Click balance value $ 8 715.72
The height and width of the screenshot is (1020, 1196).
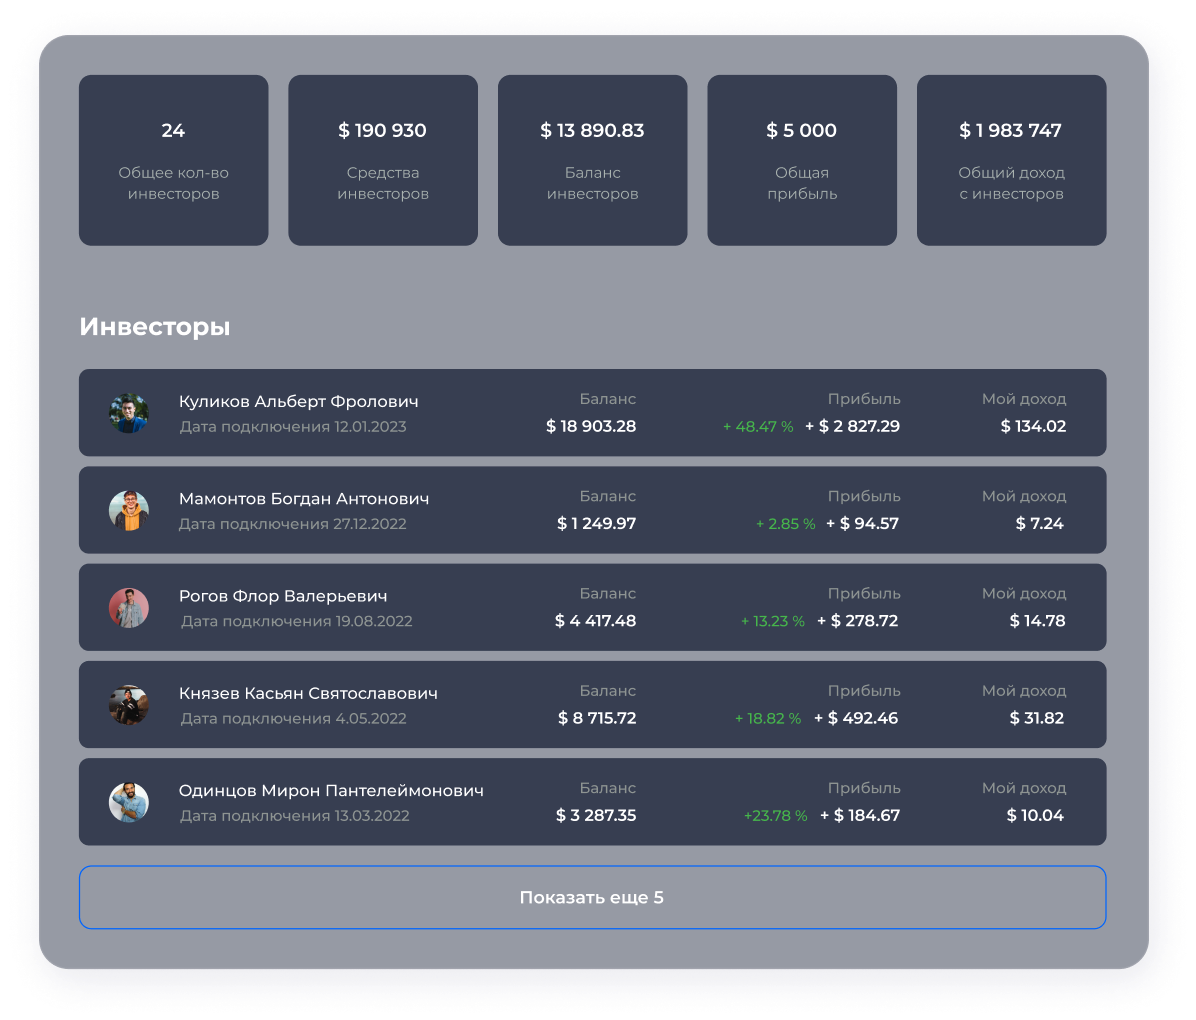597,718
